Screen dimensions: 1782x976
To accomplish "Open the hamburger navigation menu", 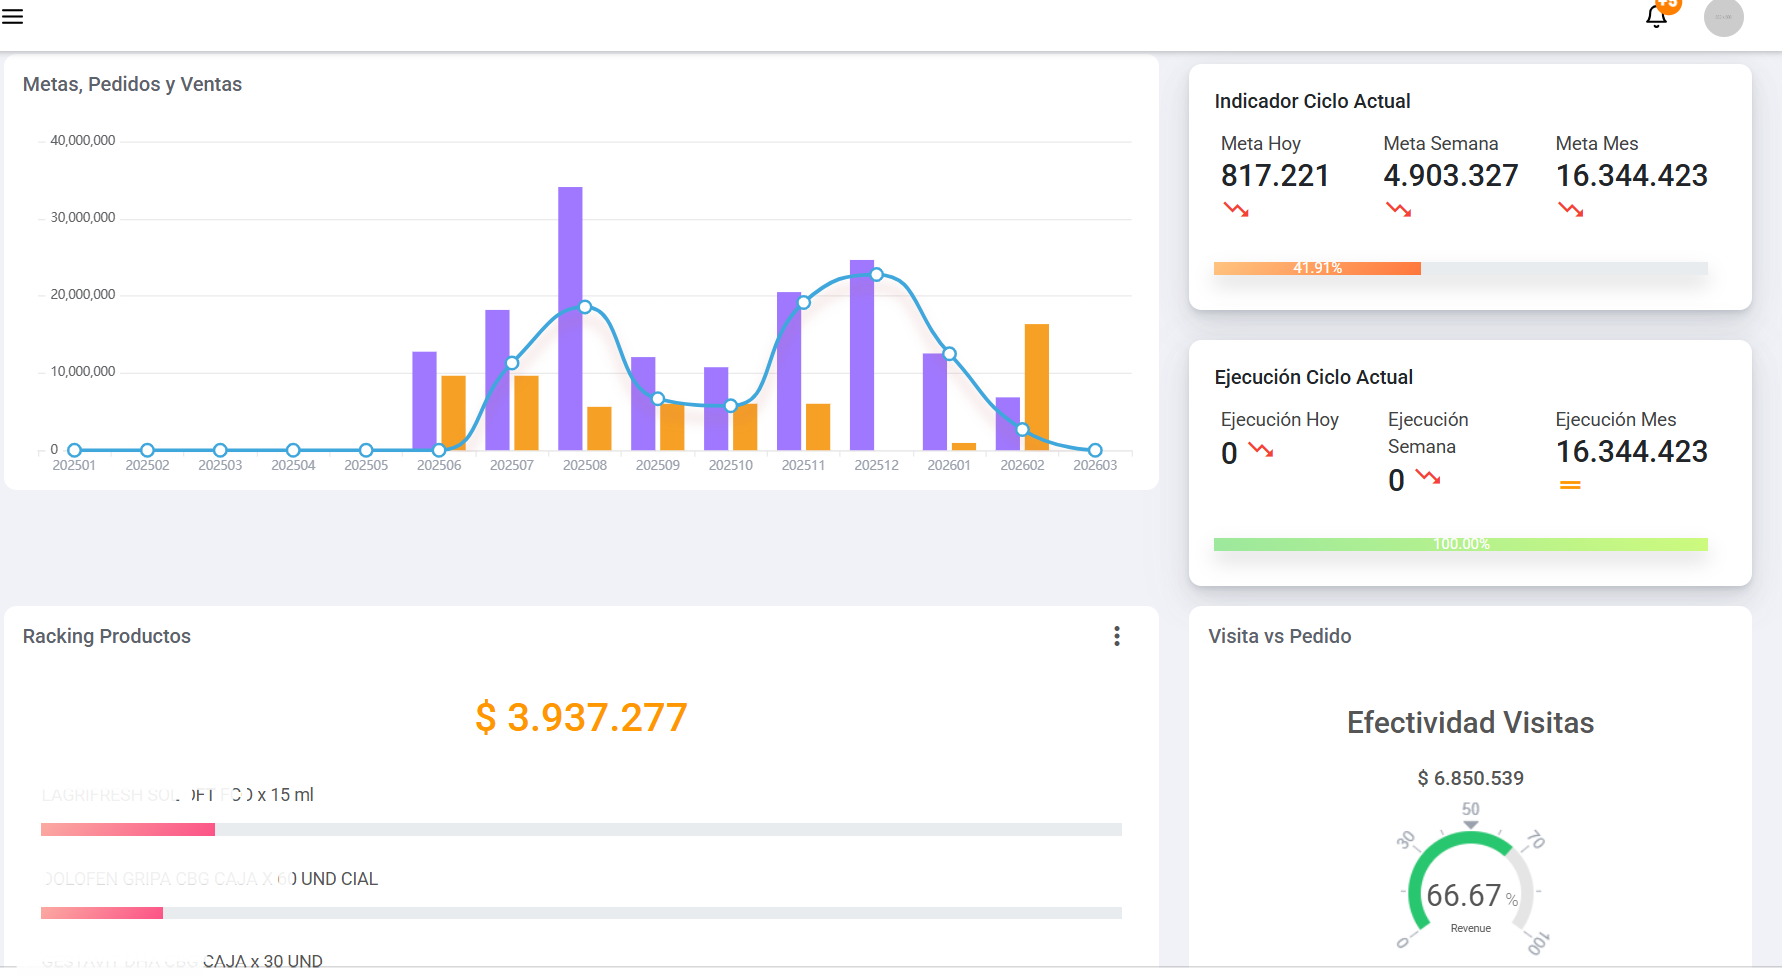I will 13,16.
